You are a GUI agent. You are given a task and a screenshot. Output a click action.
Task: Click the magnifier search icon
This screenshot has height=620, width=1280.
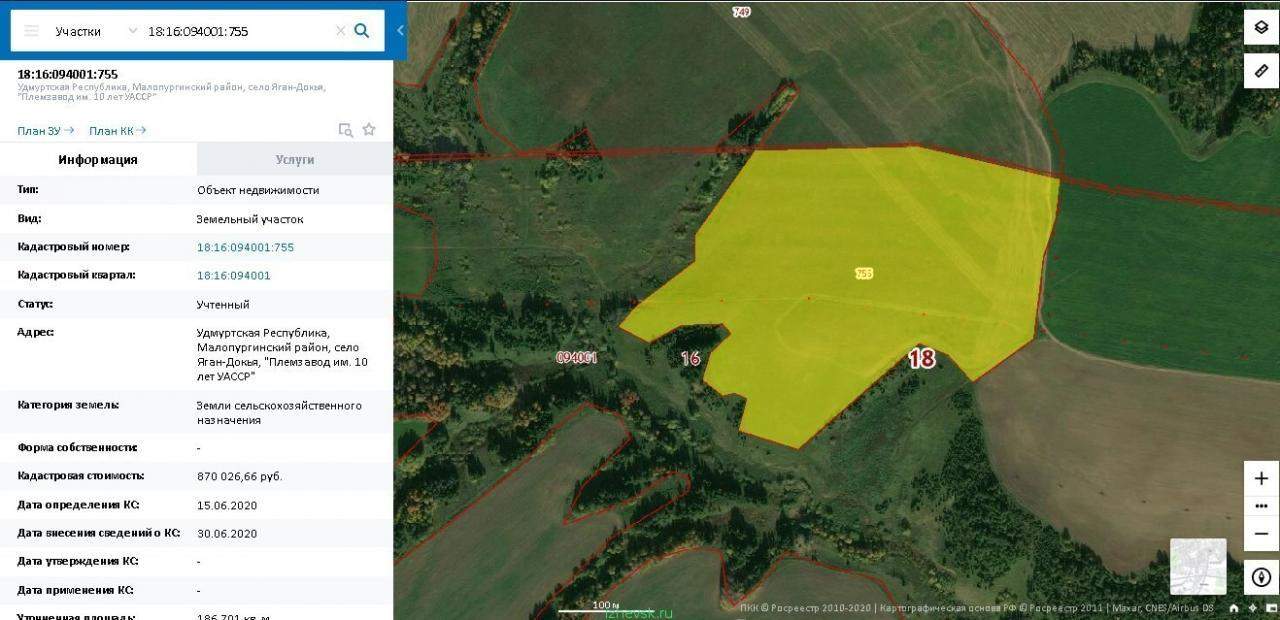tap(362, 31)
